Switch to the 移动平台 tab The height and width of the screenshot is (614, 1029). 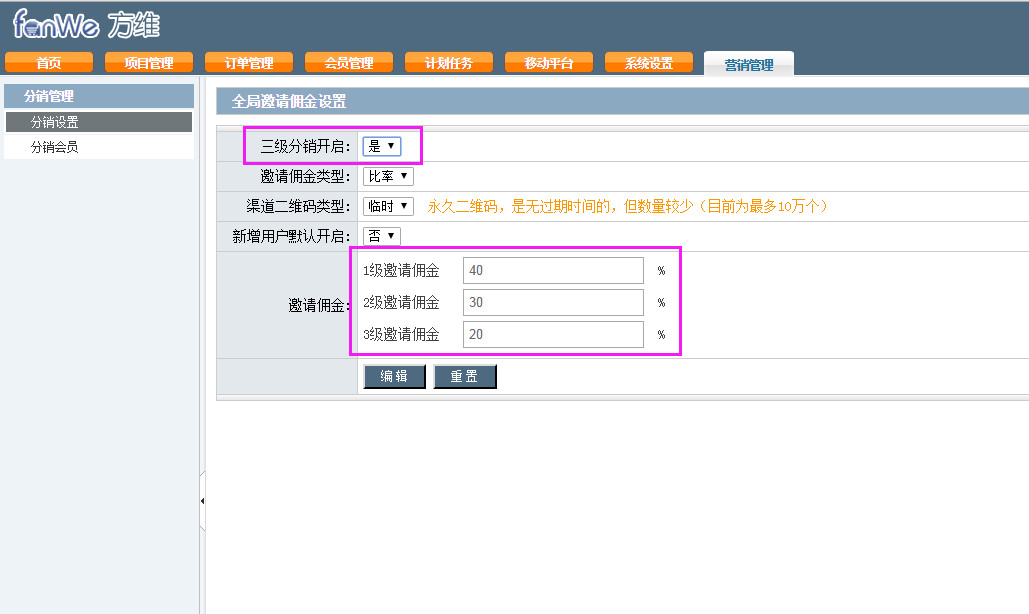pyautogui.click(x=549, y=63)
